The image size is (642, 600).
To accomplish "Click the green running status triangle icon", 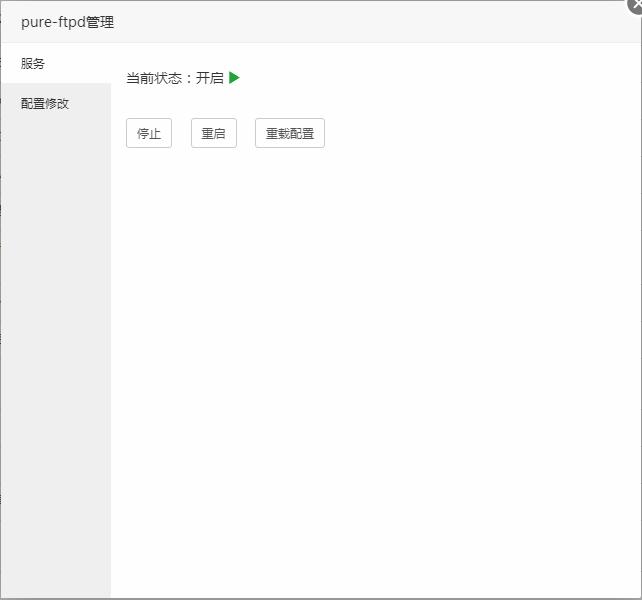I will click(234, 78).
